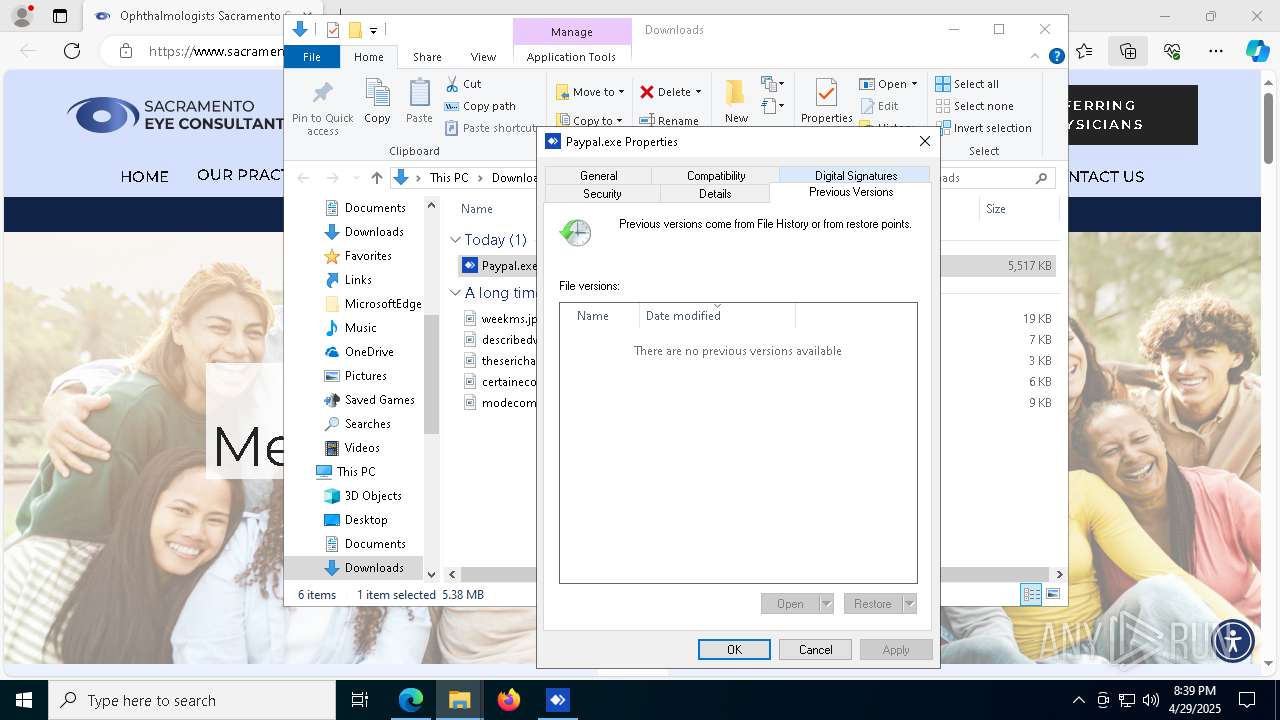Click the accessibility widget on webpage
This screenshot has width=1280, height=720.
point(1232,640)
